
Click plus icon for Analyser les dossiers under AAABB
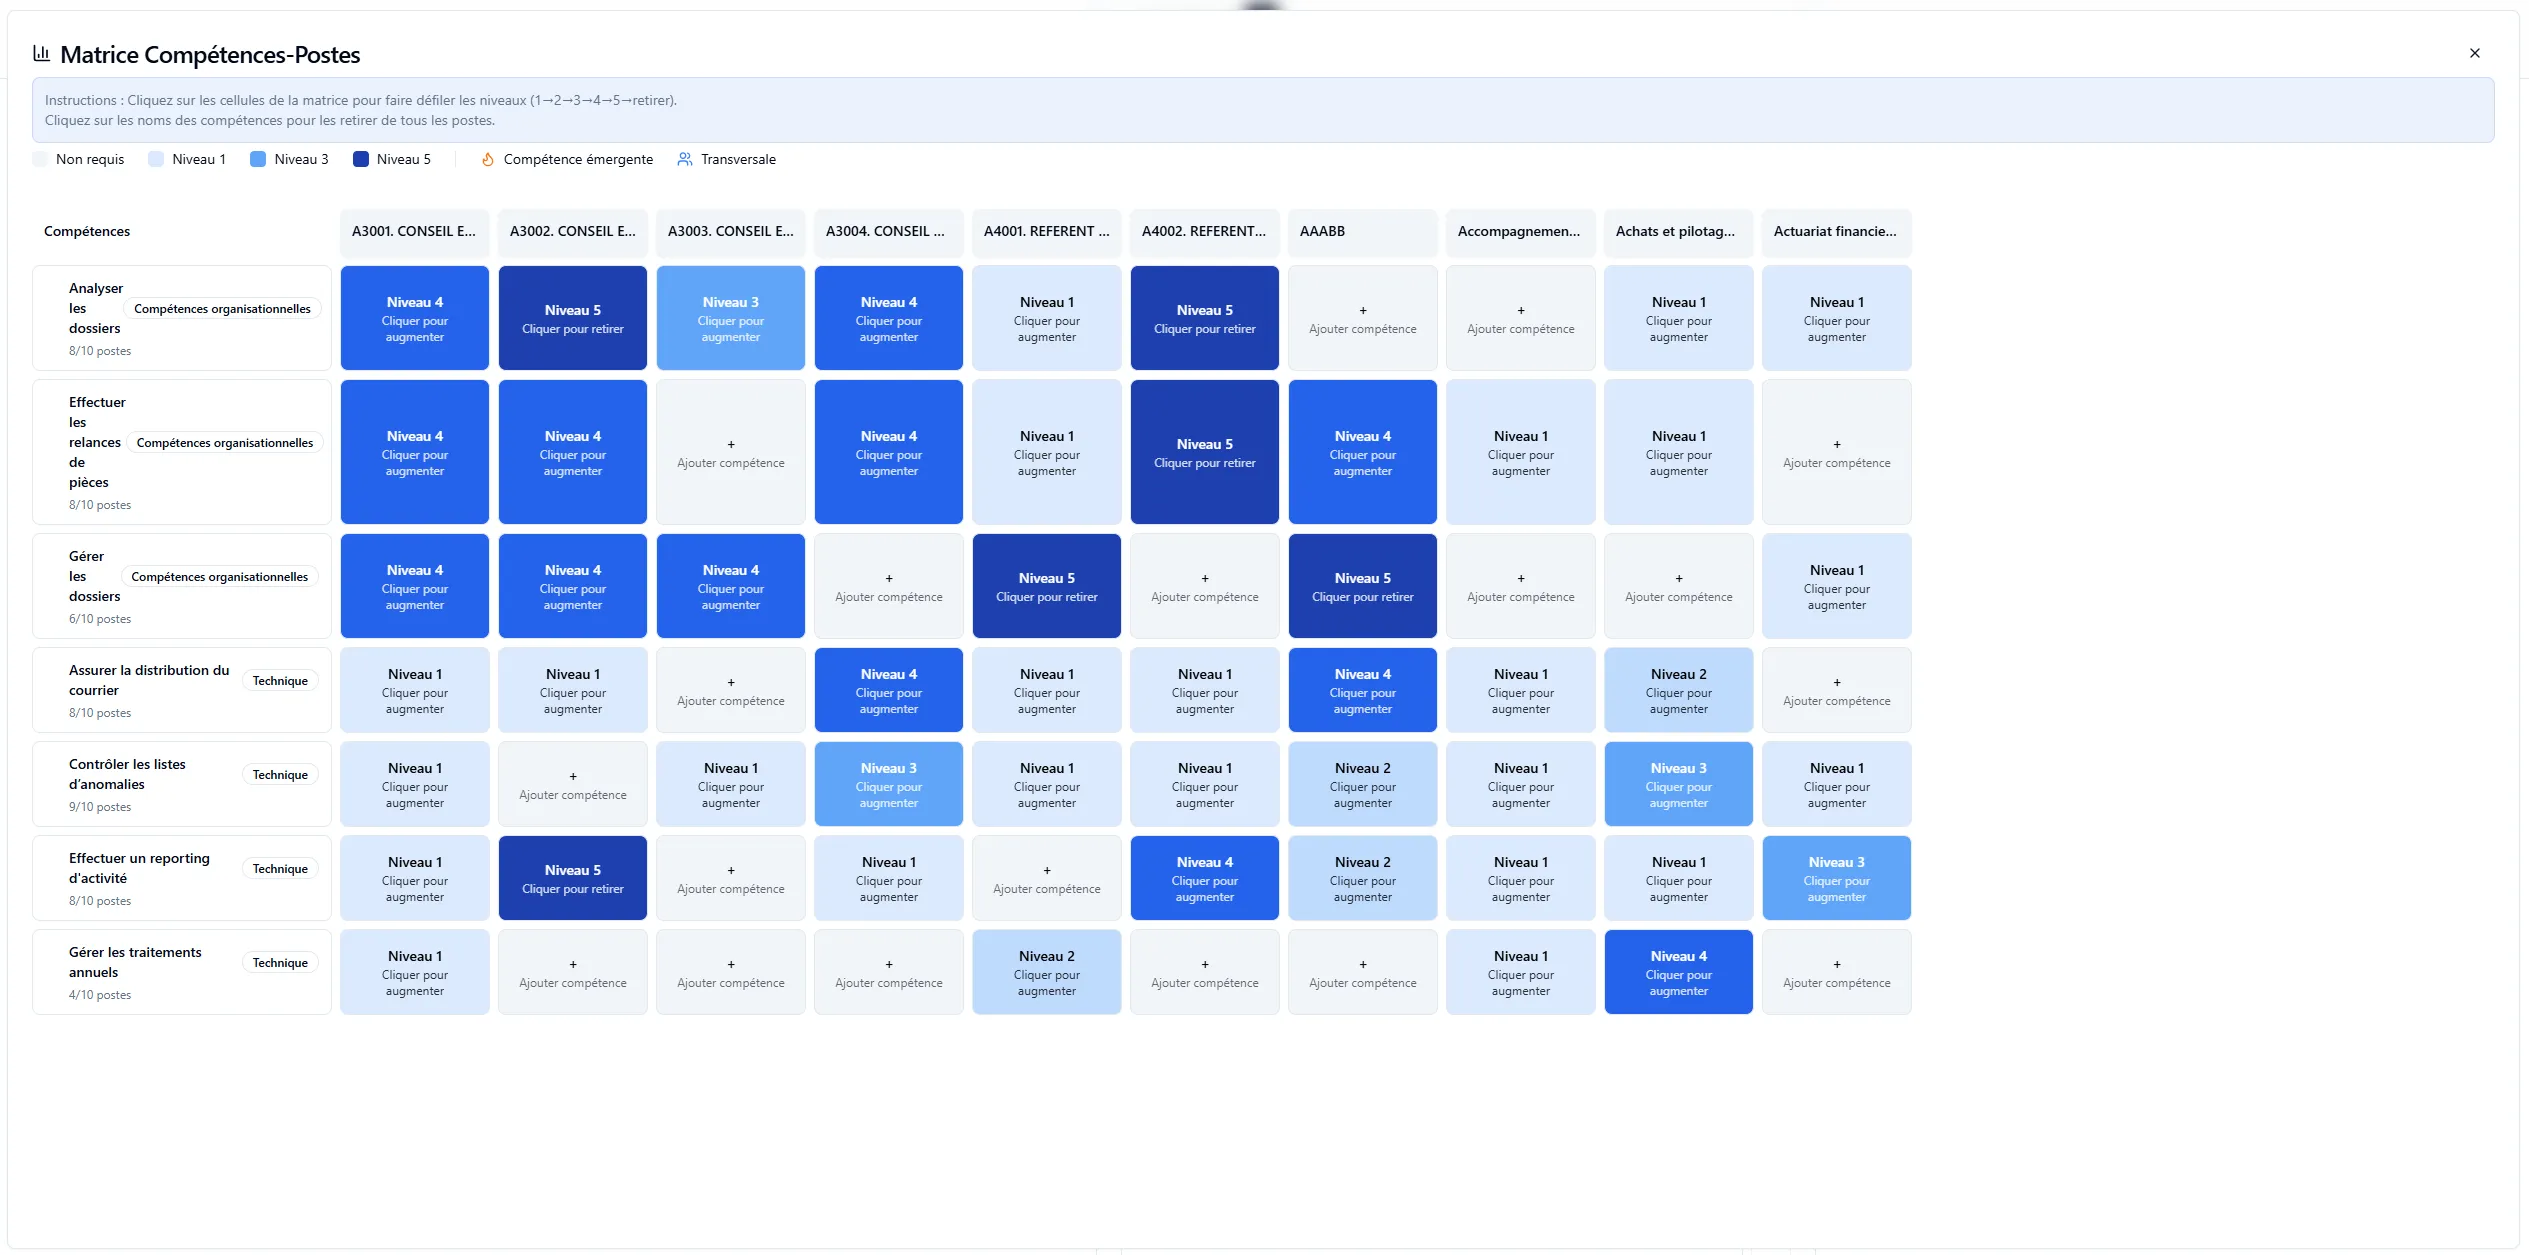click(x=1362, y=311)
